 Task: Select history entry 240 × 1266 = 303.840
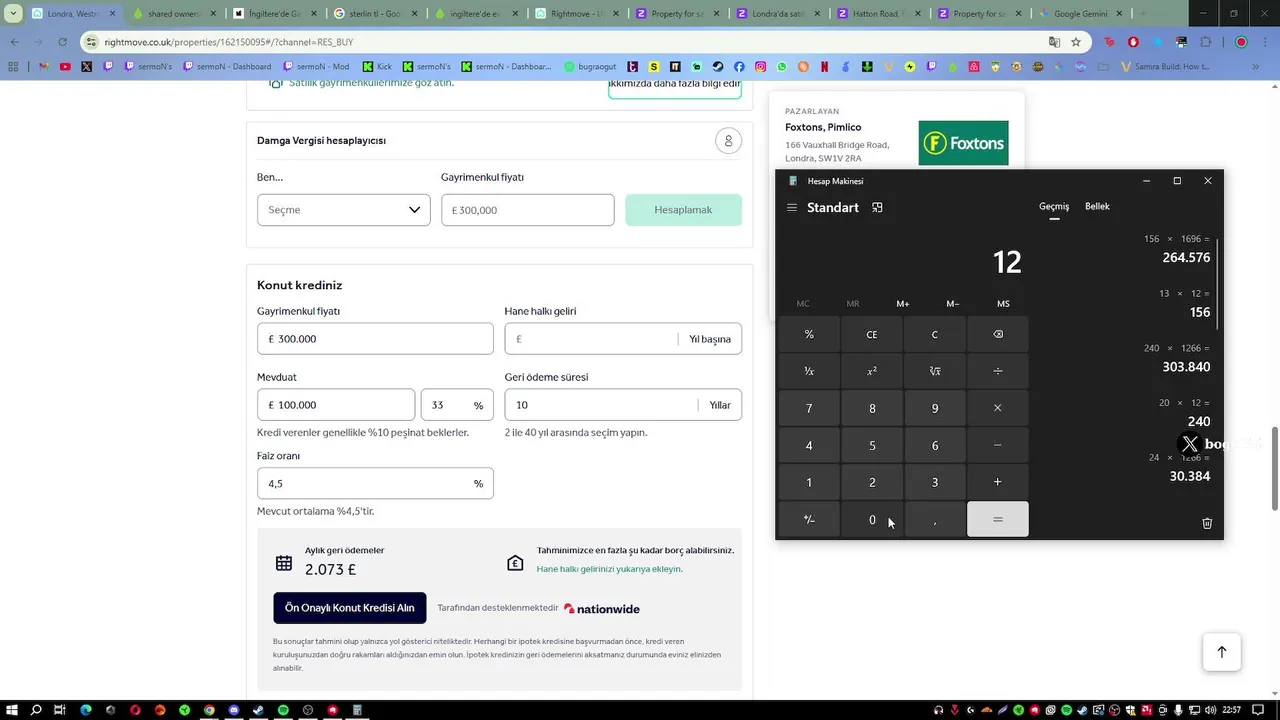[1175, 358]
